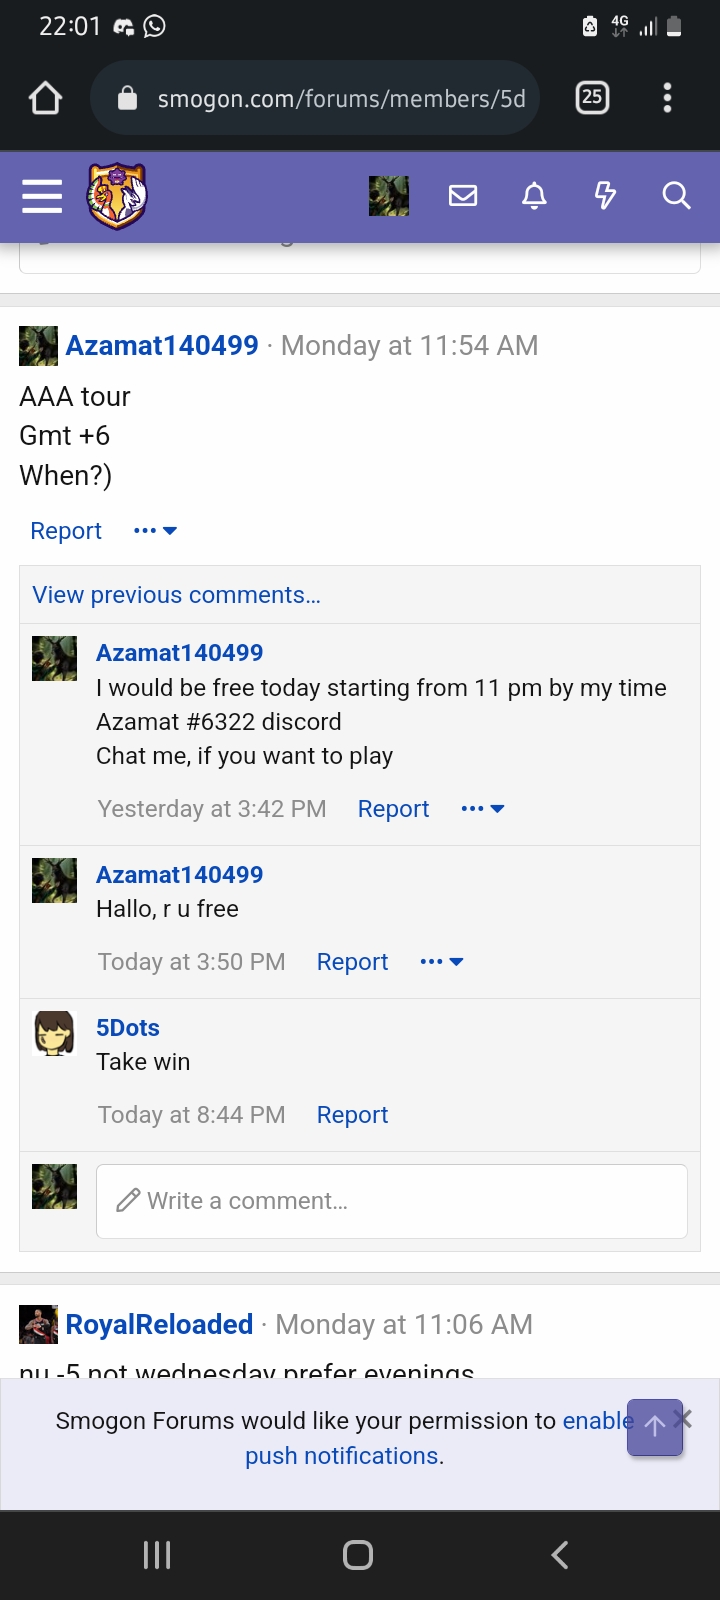Open the search magnifier icon
The image size is (720, 1600).
[676, 196]
